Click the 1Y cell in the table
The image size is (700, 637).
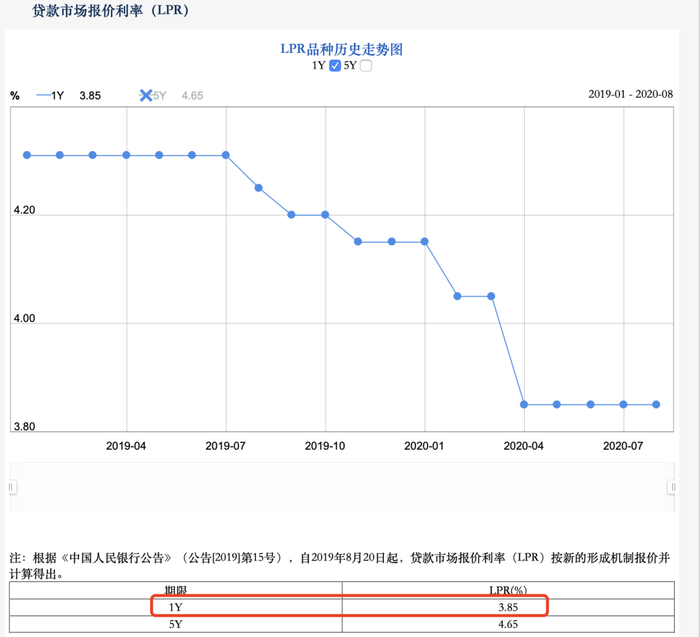(x=175, y=608)
